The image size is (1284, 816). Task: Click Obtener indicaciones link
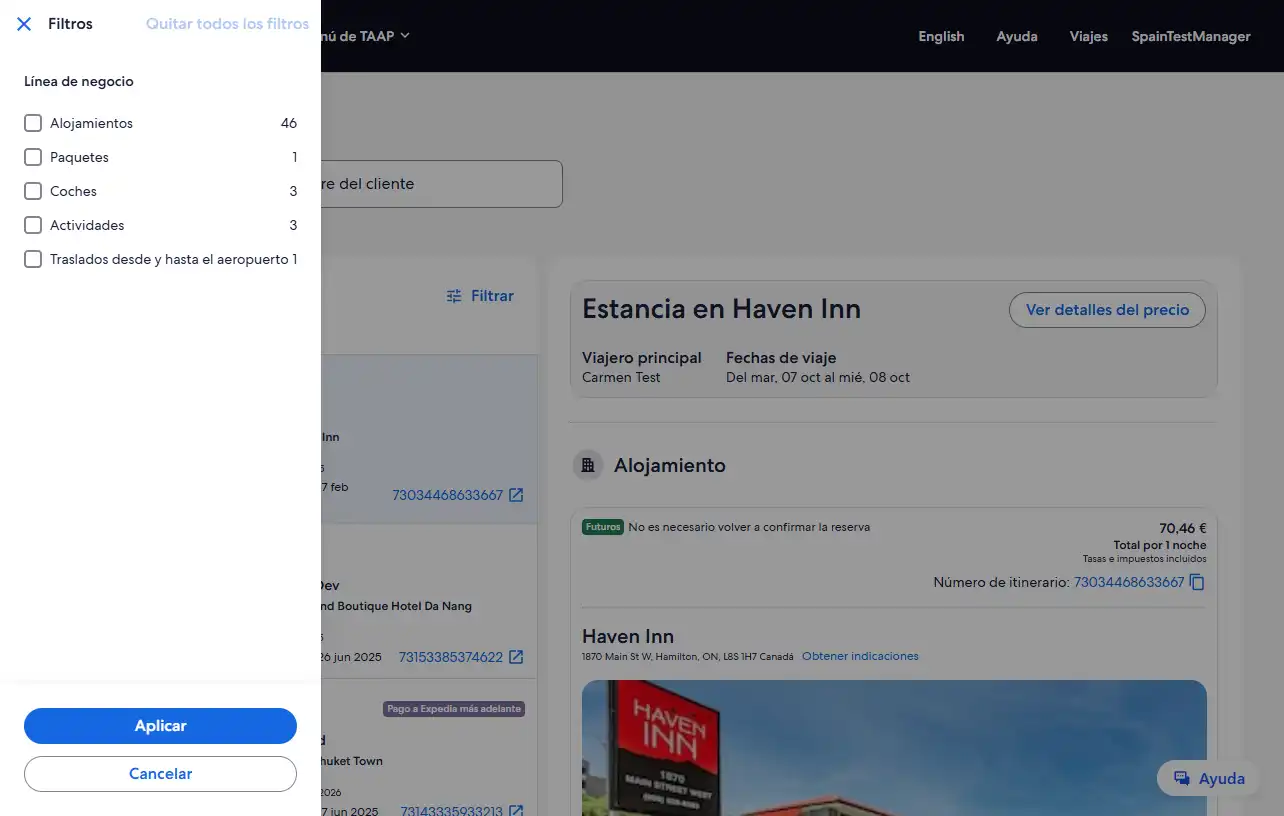[x=860, y=656]
